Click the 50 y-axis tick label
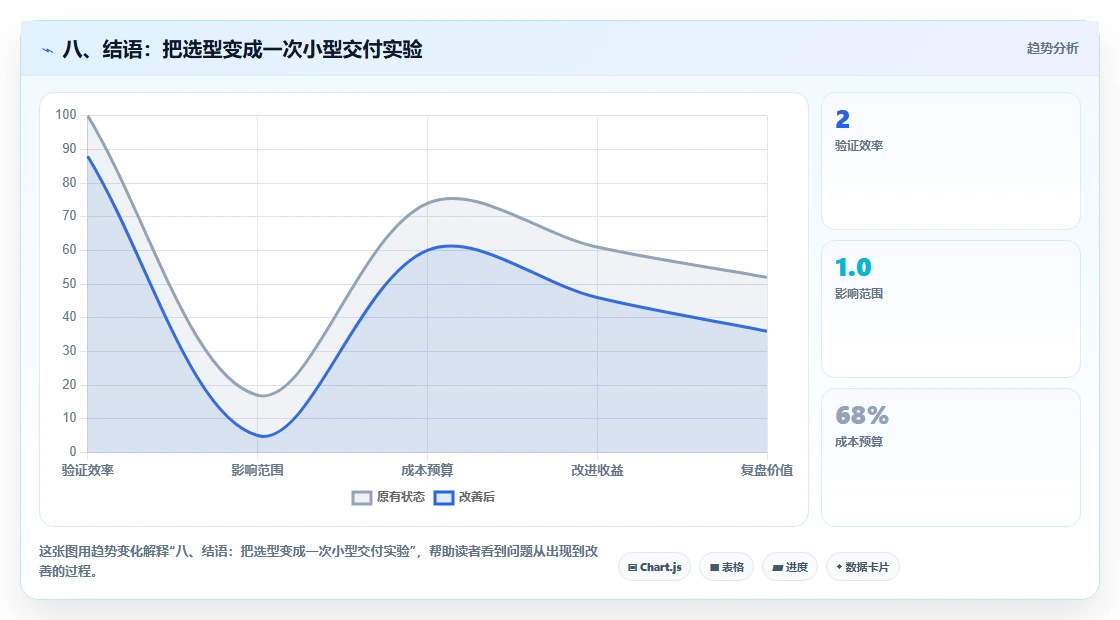Screen dimensions: 1120x620 pos(69,284)
